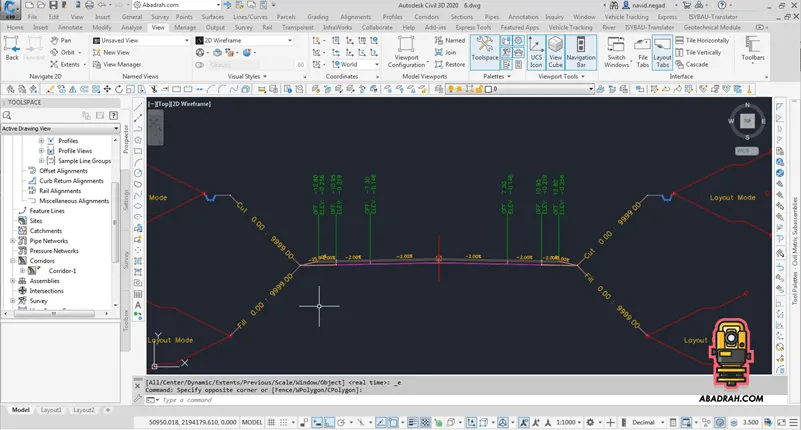Click the command line input field
Viewport: 801px width, 430px height.
point(300,400)
